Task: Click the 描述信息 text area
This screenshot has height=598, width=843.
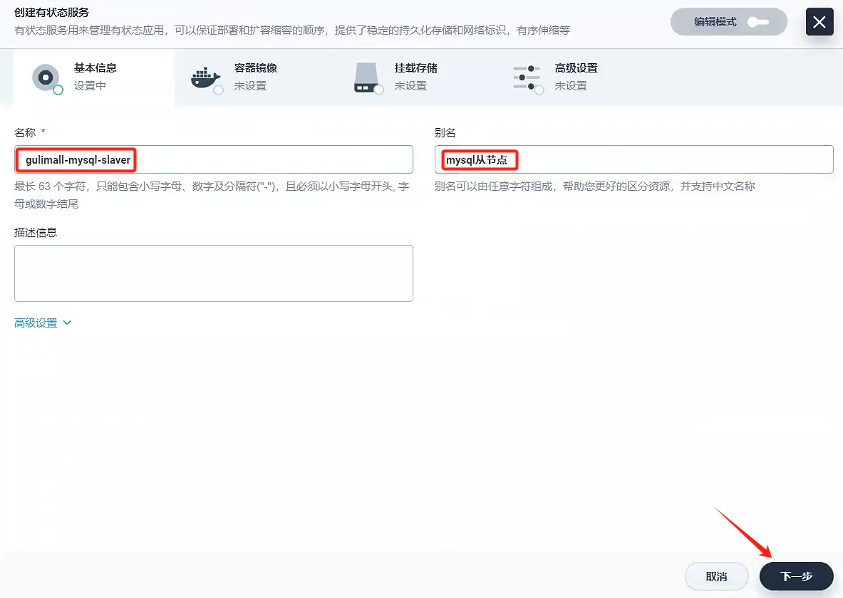Action: point(213,273)
